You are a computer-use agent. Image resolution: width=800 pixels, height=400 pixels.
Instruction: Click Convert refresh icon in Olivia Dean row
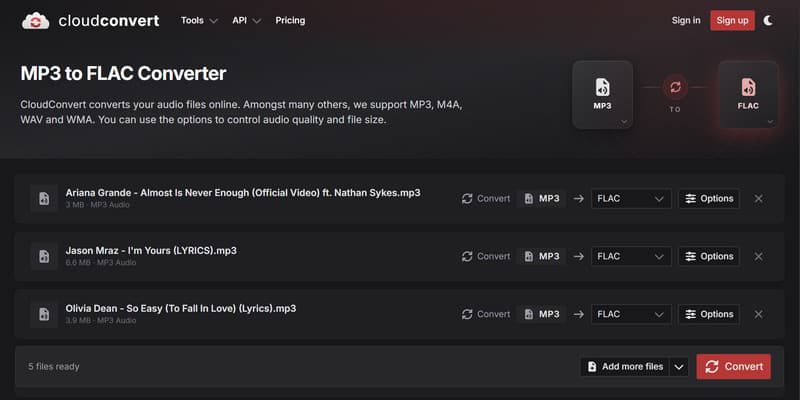467,314
